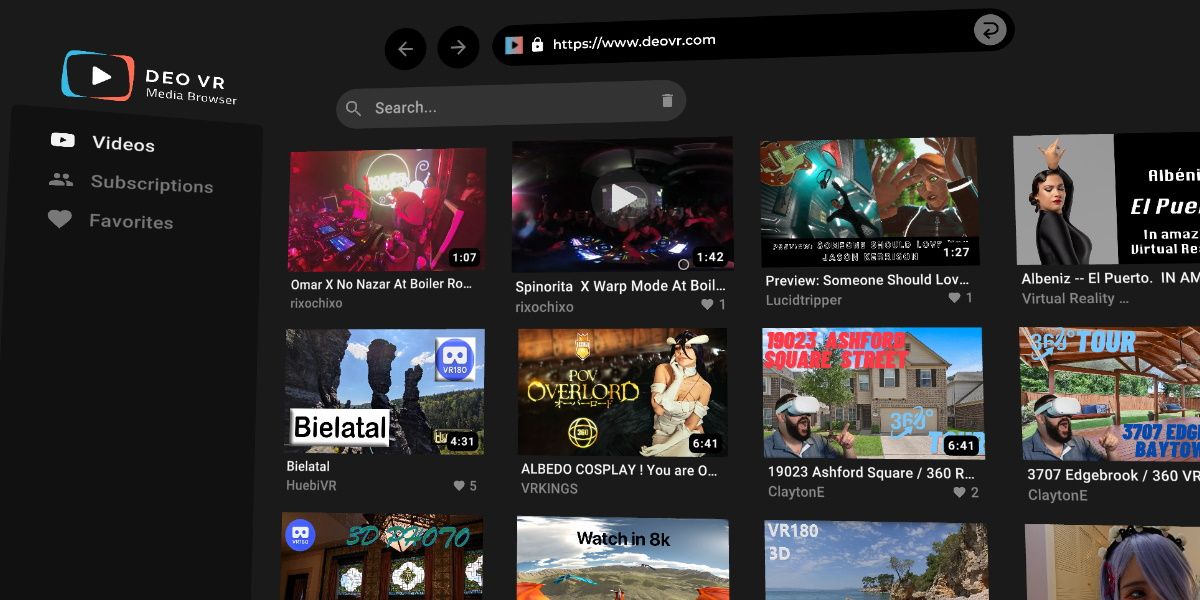Like the Spinorita X Warp Mode video heart
Viewport: 1200px width, 600px height.
[707, 305]
